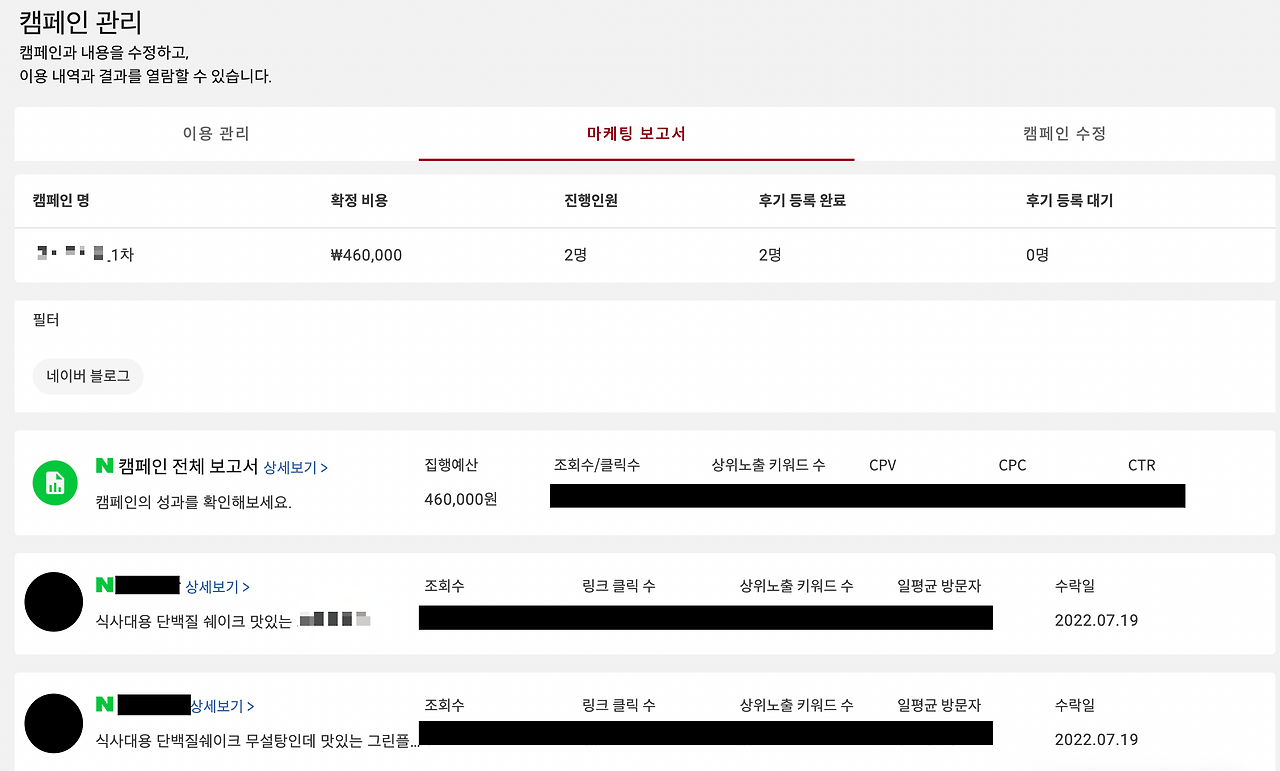Expand 상세보기 for the campaign full report
Image resolution: width=1280 pixels, height=771 pixels.
click(298, 465)
